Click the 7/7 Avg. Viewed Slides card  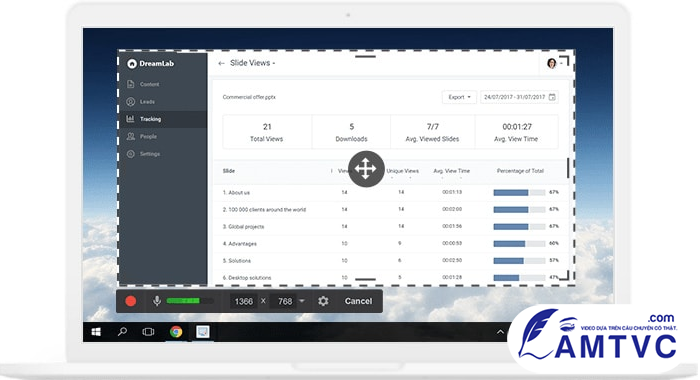pyautogui.click(x=432, y=132)
